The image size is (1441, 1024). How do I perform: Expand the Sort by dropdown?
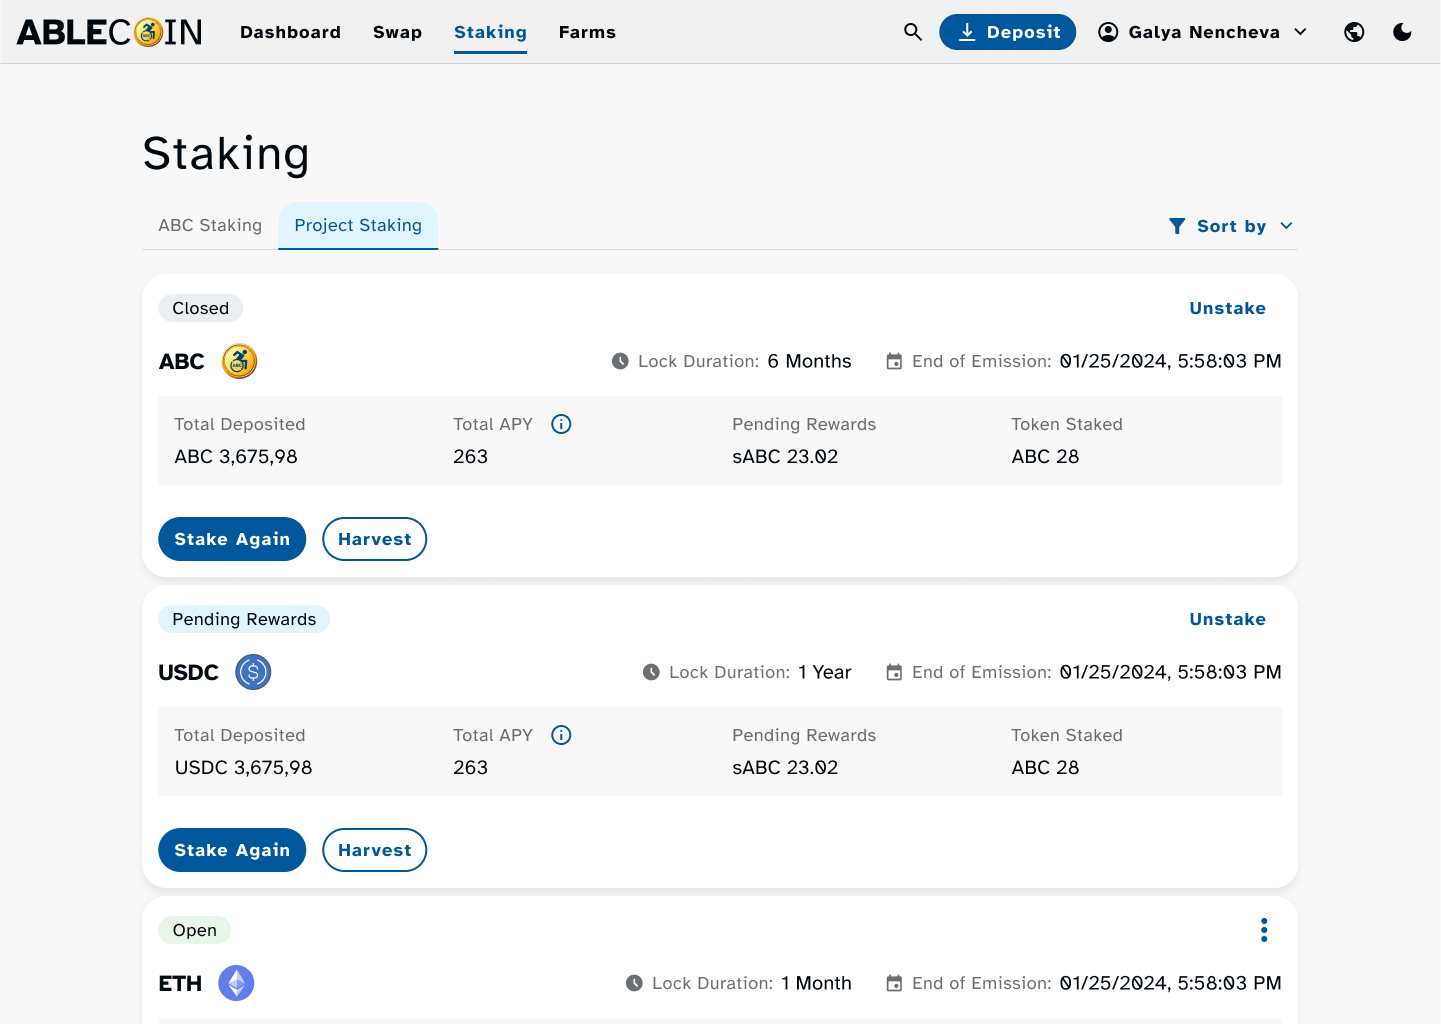1231,226
